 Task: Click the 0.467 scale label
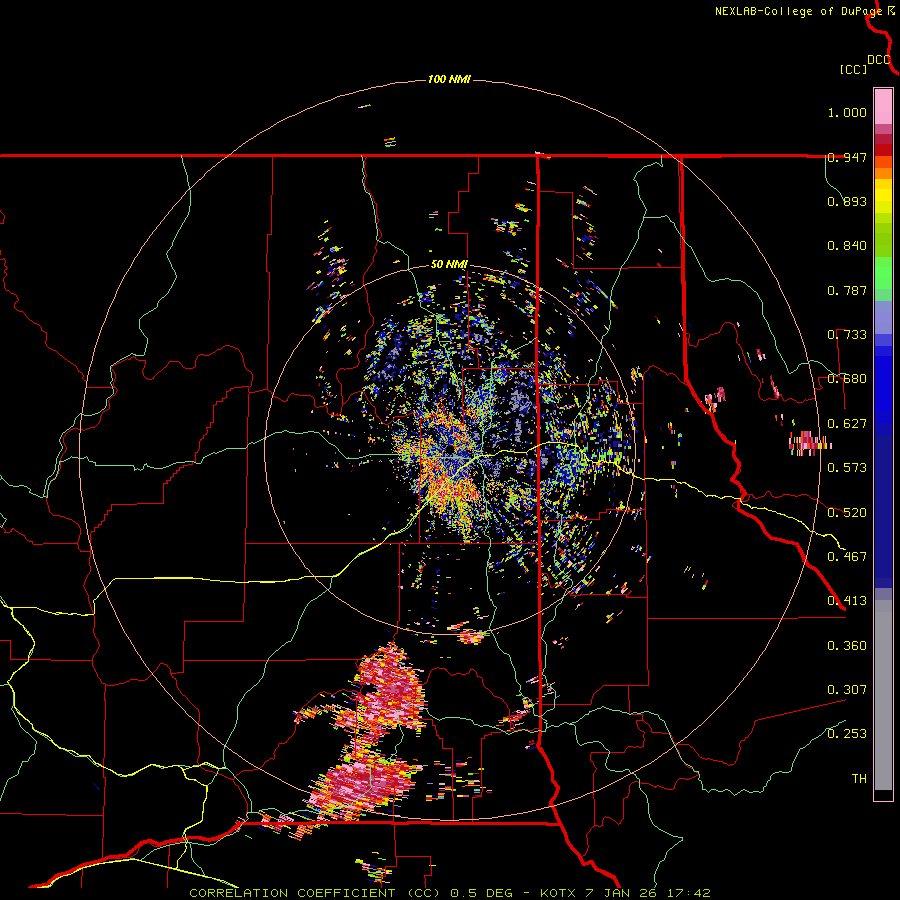847,557
